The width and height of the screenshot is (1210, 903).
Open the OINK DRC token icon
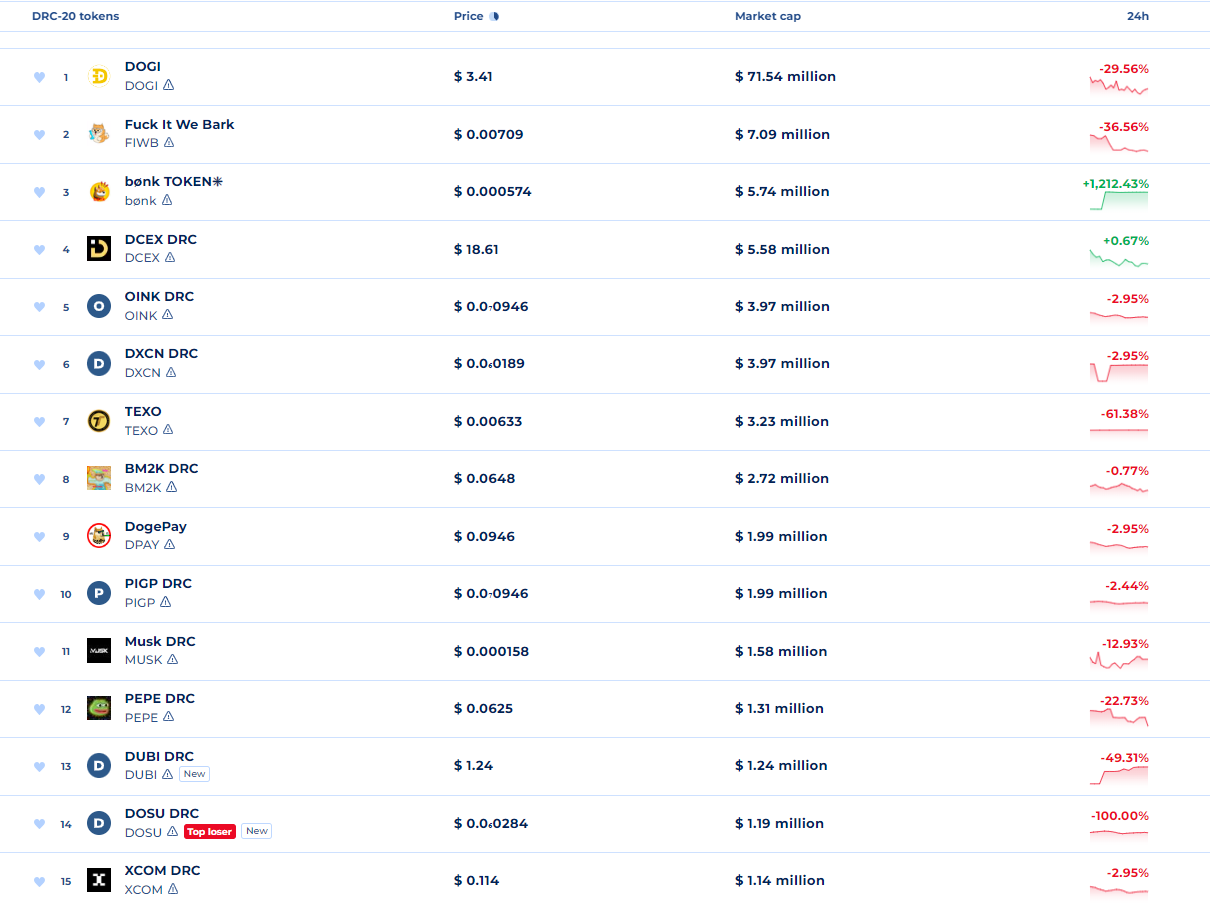click(x=98, y=307)
